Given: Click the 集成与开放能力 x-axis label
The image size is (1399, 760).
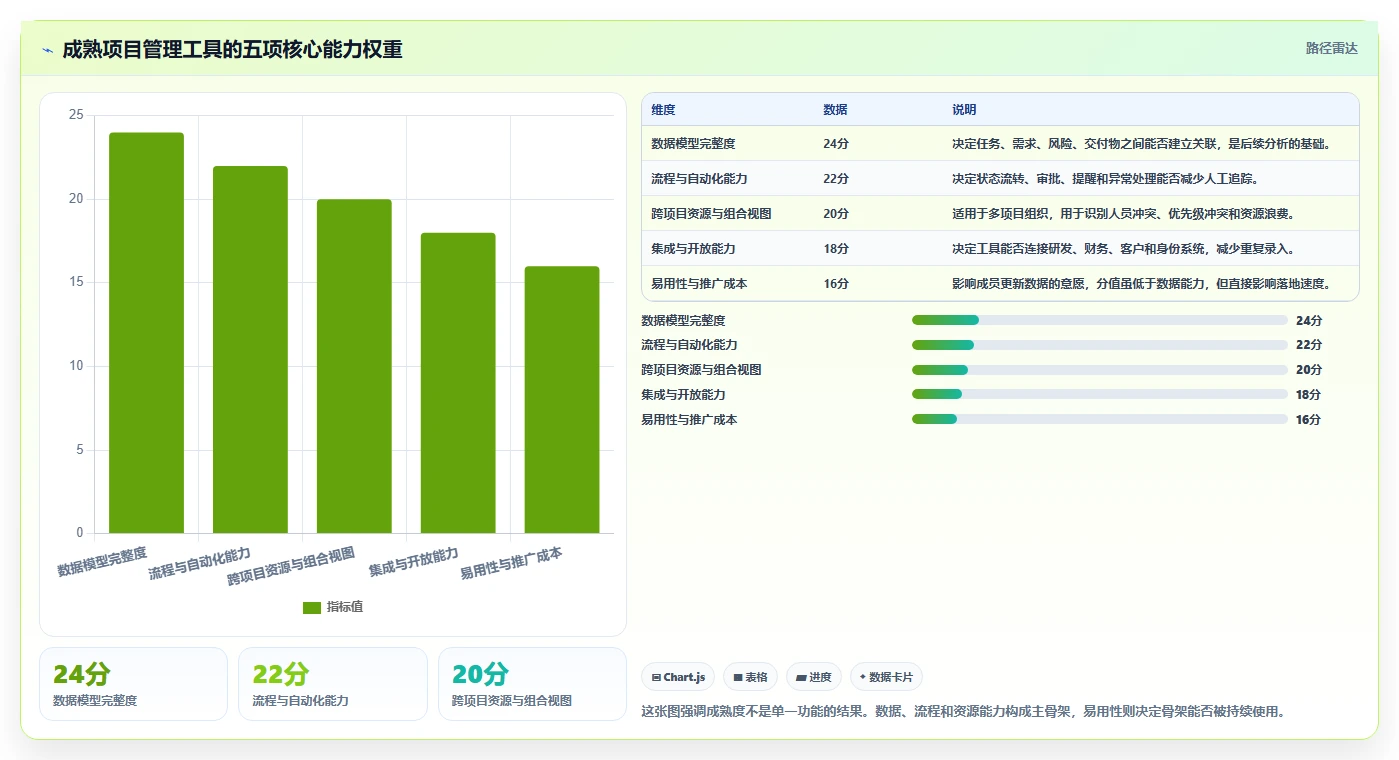Looking at the screenshot, I should [413, 562].
